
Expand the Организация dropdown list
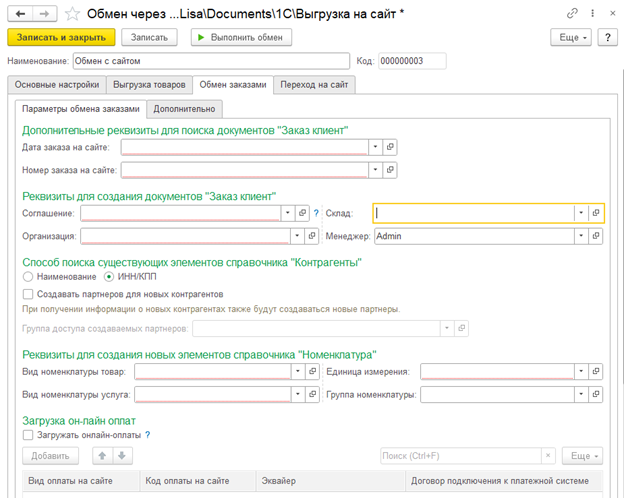coord(299,236)
